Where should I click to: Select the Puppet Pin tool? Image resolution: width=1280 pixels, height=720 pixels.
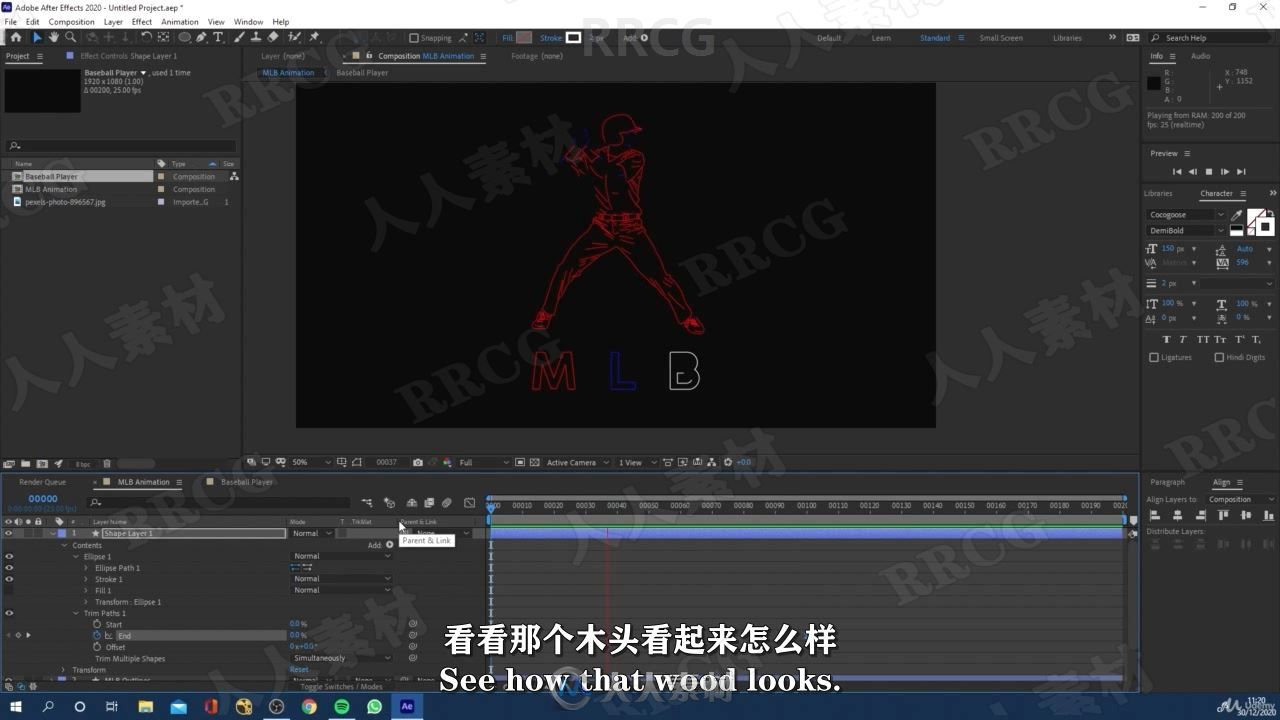(314, 38)
